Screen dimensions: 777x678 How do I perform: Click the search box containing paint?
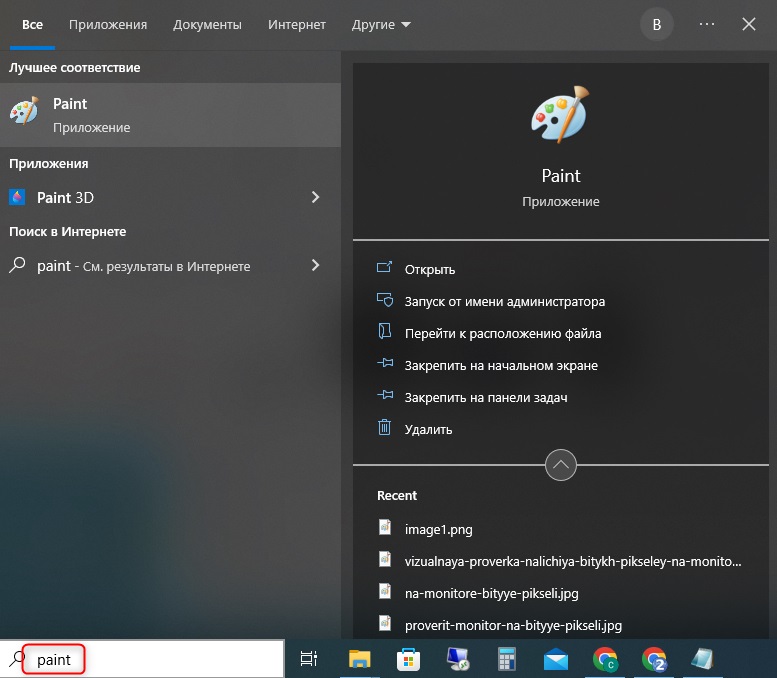(142, 659)
